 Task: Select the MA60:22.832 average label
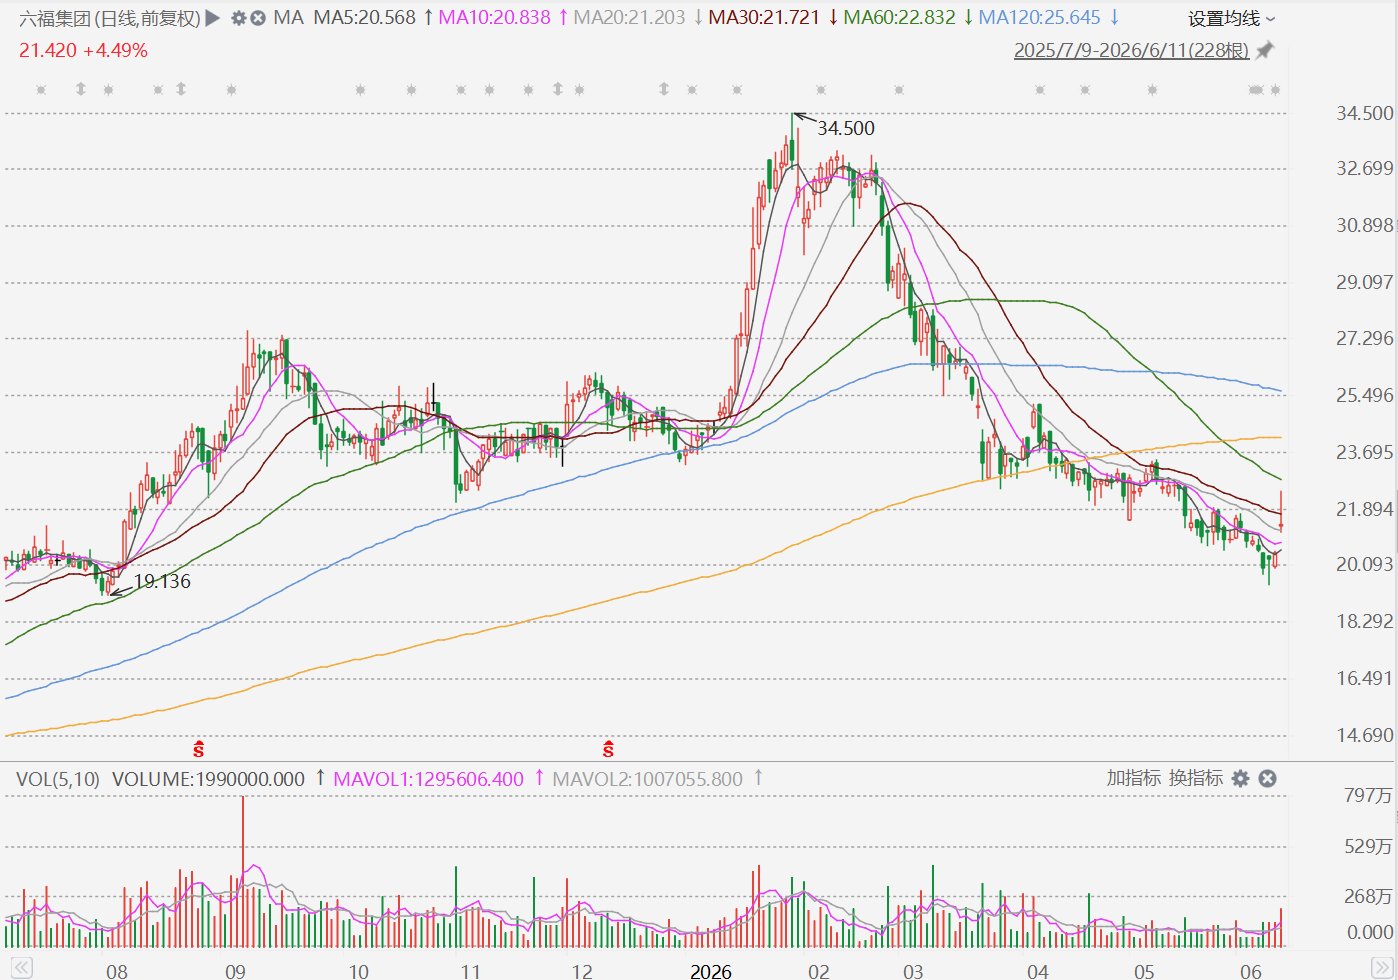point(899,18)
